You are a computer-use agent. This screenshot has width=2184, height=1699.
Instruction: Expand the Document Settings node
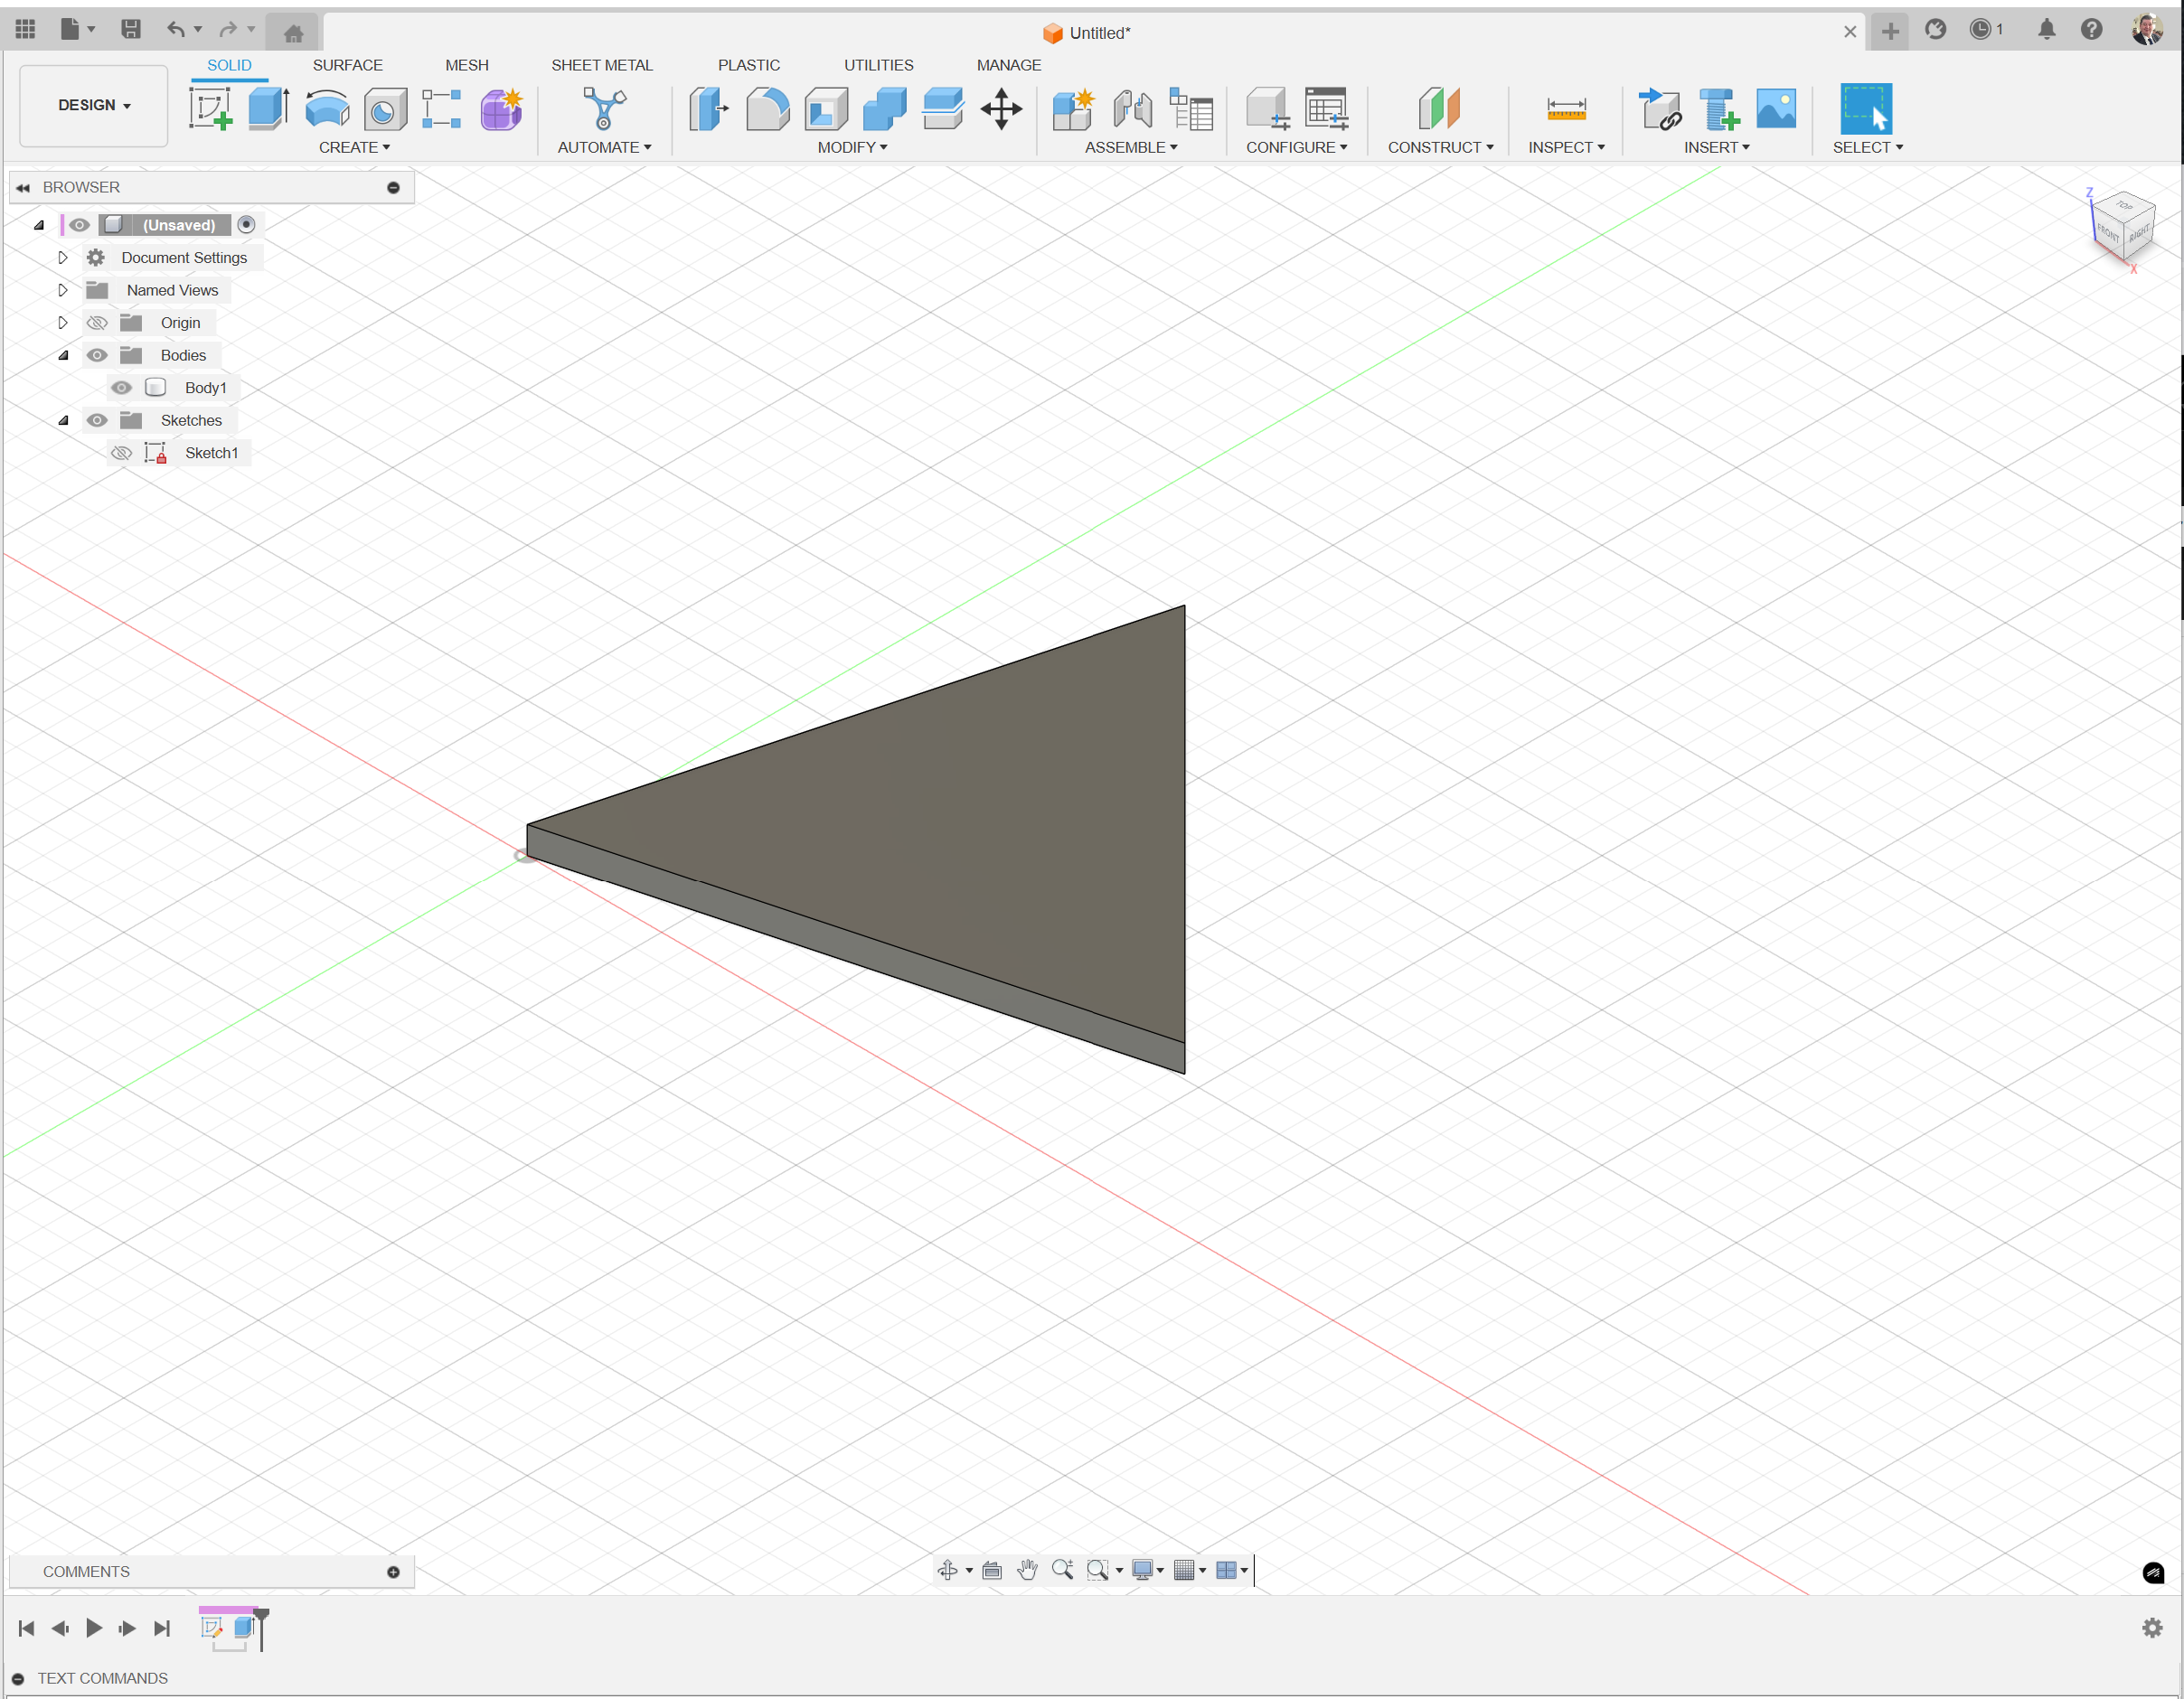pos(62,257)
